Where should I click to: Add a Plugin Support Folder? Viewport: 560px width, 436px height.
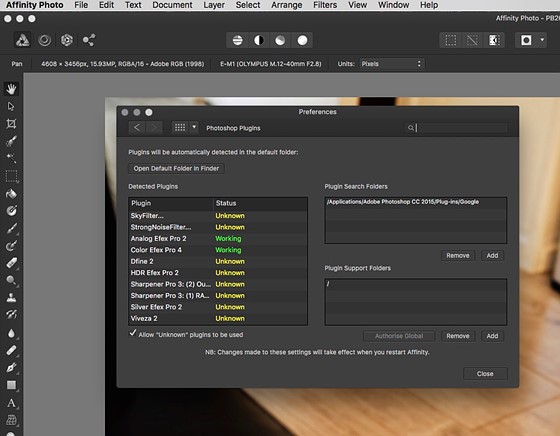[x=492, y=336]
